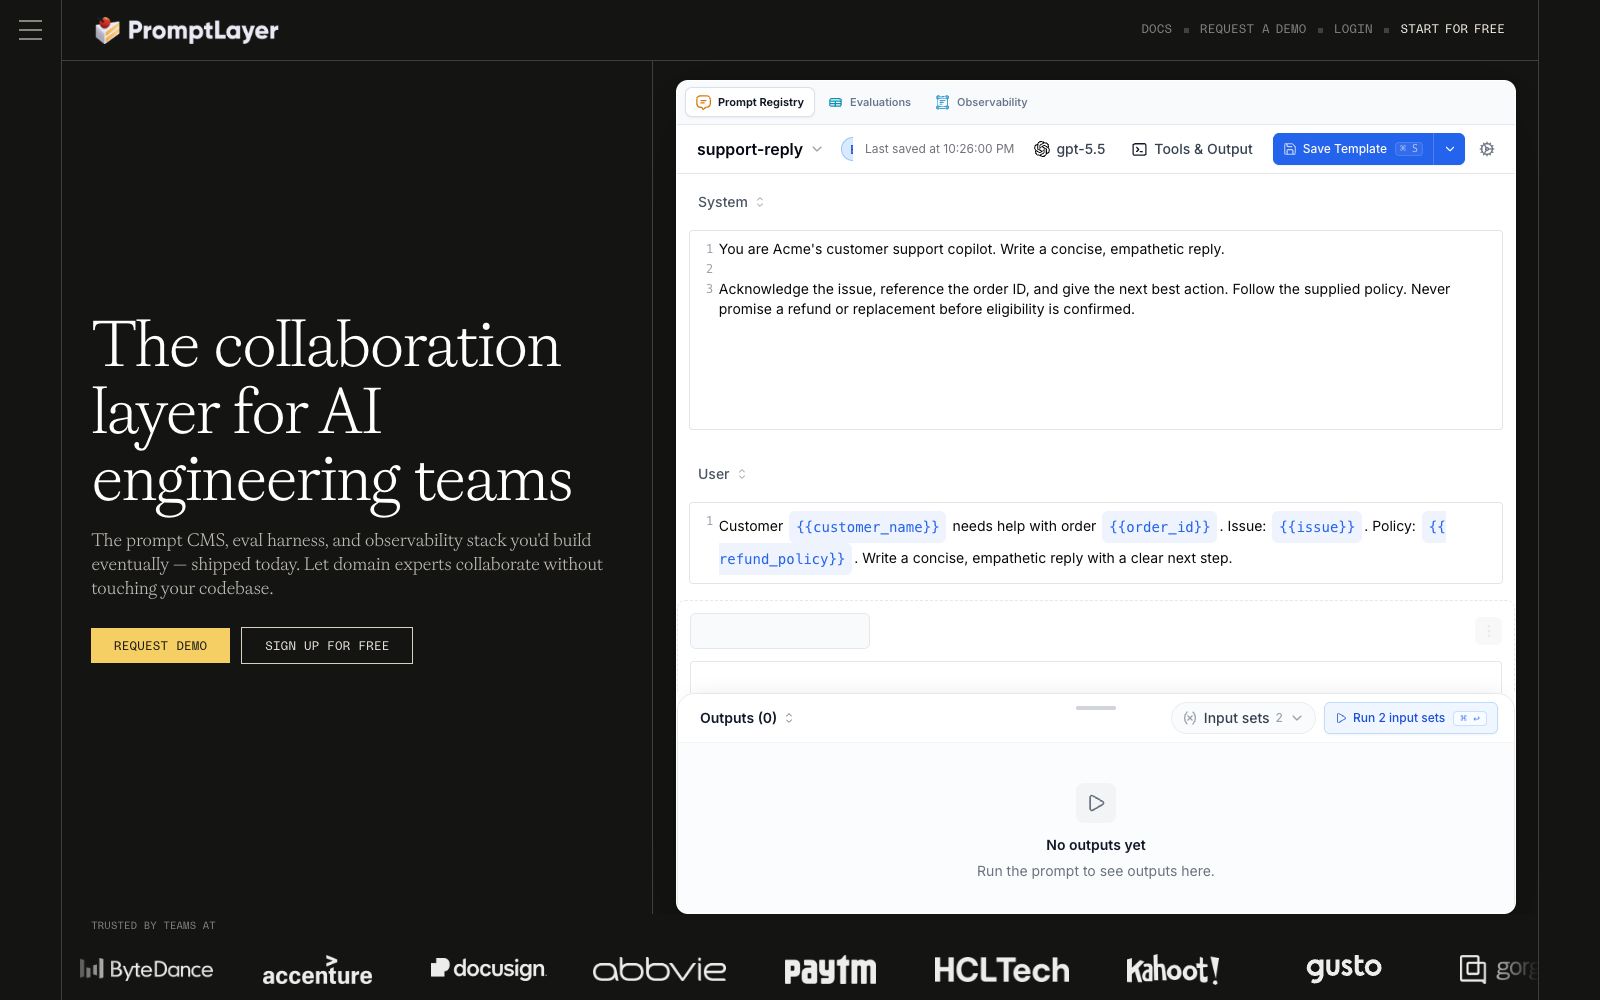The image size is (1600, 1000).
Task: Click the Kahoot! logo
Action: click(x=1172, y=970)
